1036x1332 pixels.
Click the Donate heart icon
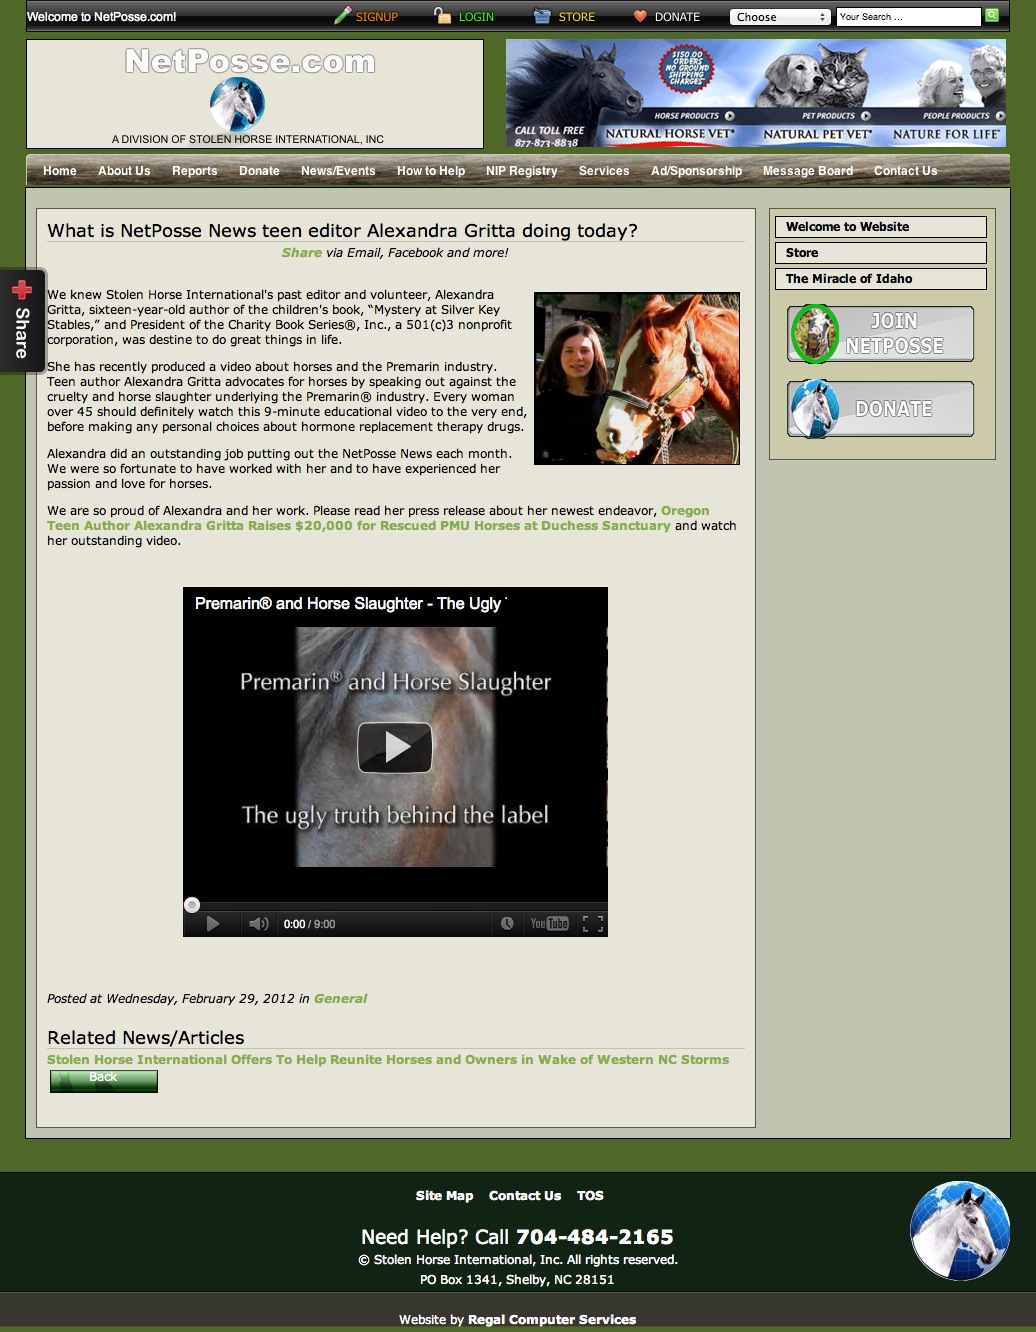pos(640,16)
